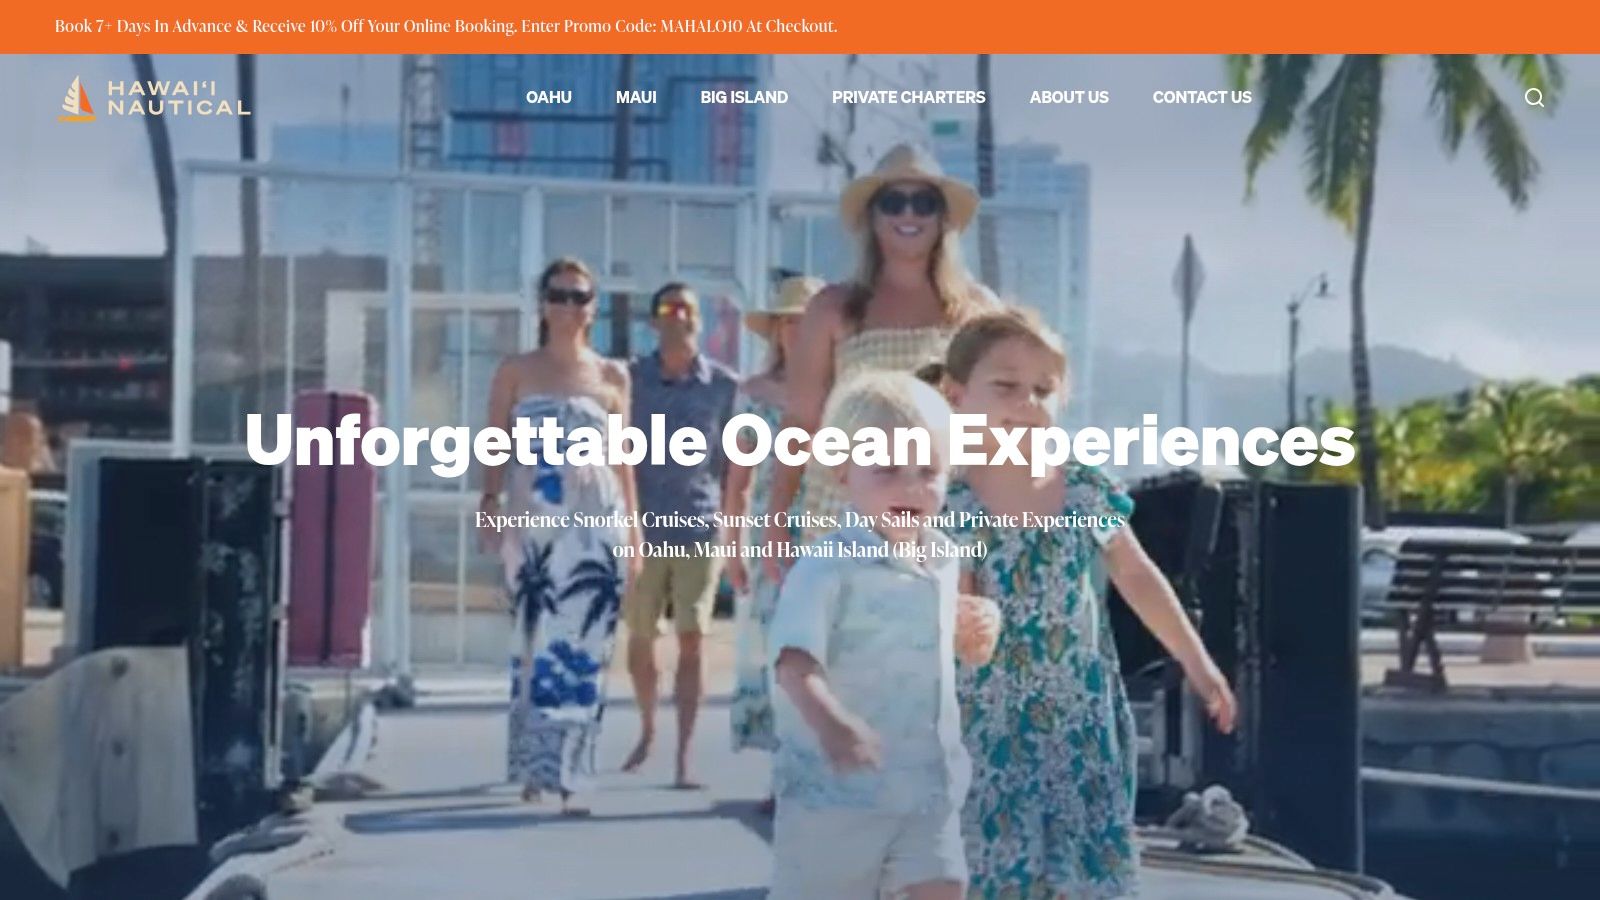Click the Oahu, Maui and Hawaii Island line
Image resolution: width=1600 pixels, height=900 pixels.
click(x=800, y=550)
